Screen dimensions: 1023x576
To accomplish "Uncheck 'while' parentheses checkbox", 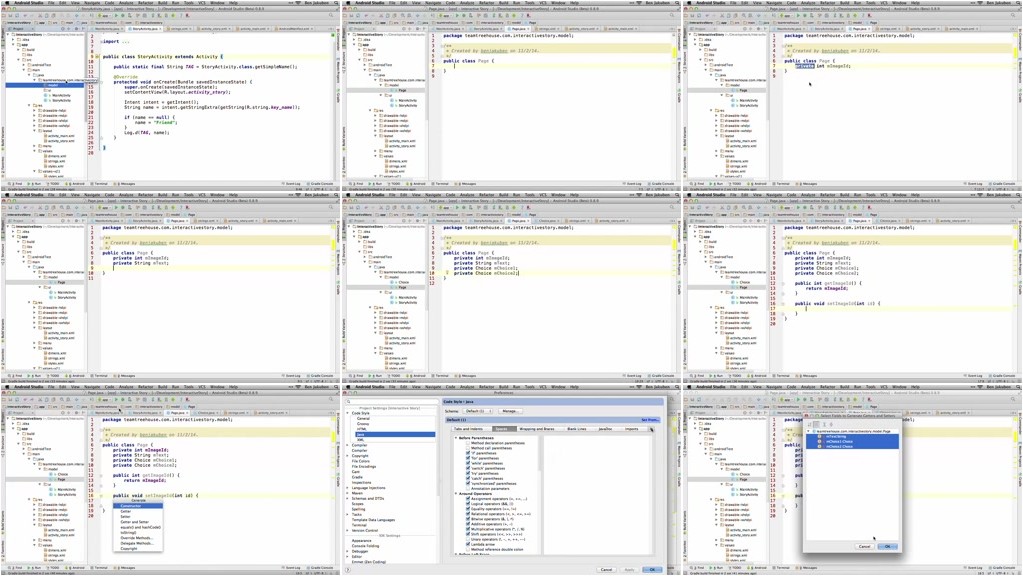I will point(468,463).
